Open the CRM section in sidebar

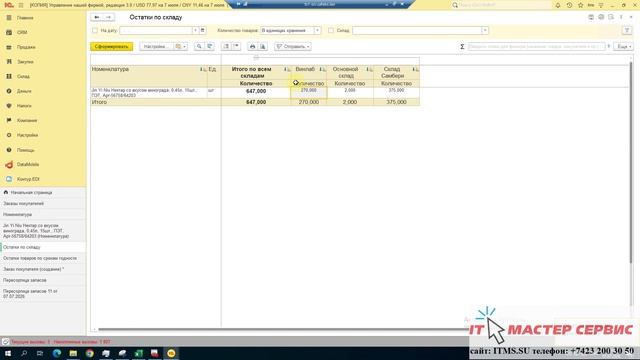click(22, 32)
